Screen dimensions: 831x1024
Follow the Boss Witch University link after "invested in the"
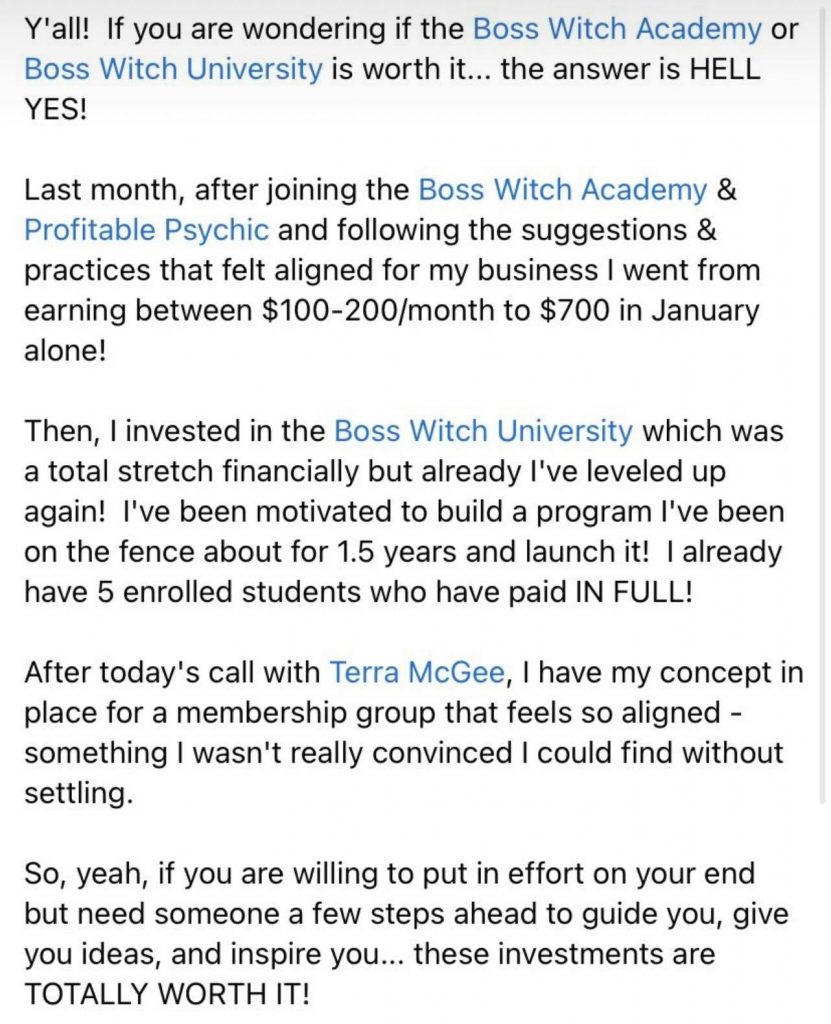[x=483, y=431]
